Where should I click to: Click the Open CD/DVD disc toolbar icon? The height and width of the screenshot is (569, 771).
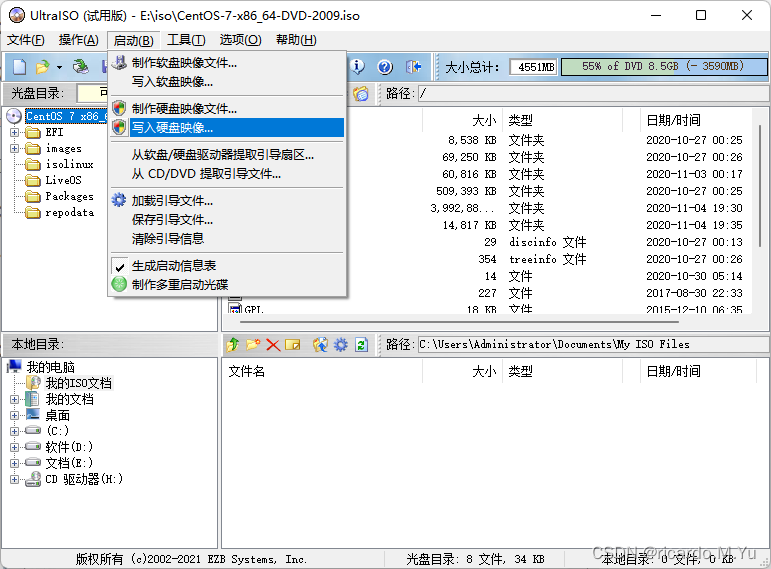(80, 66)
